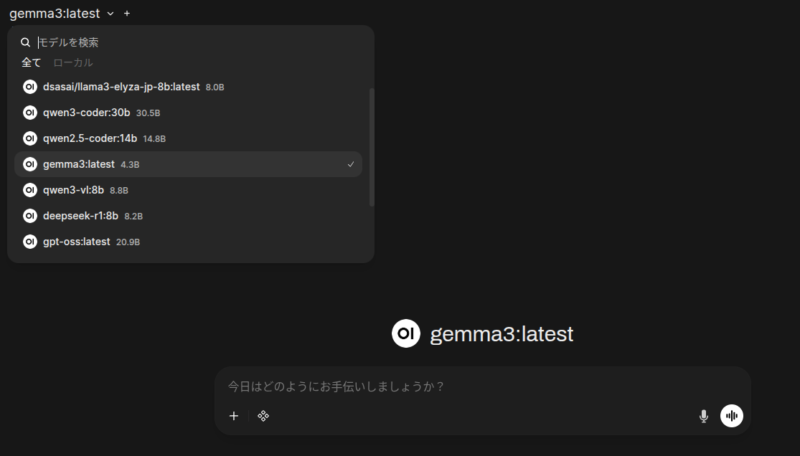The width and height of the screenshot is (800, 456).
Task: Open the integrations icon beside the plus
Action: pos(263,416)
